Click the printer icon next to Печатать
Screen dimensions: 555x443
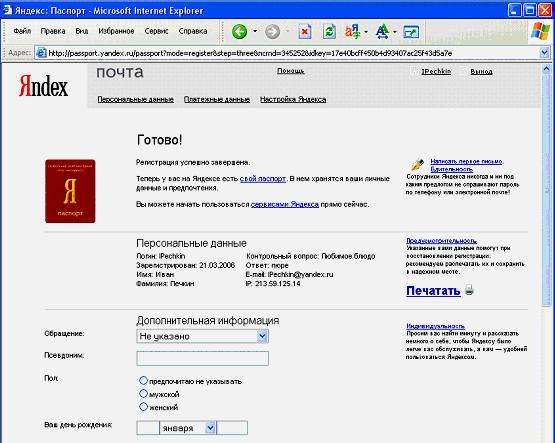click(469, 290)
